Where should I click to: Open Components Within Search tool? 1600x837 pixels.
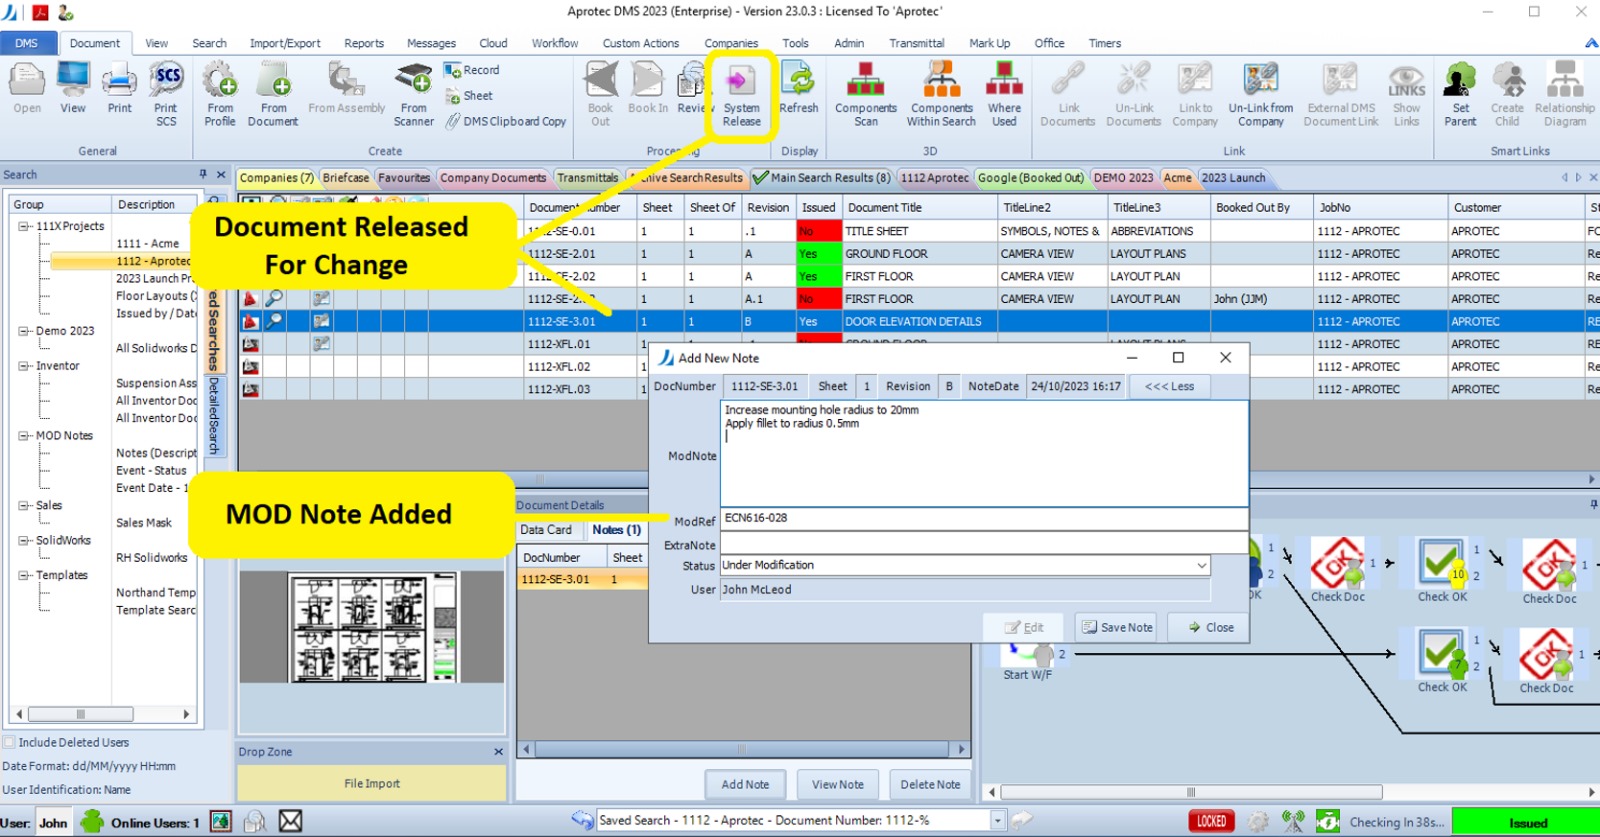(941, 94)
